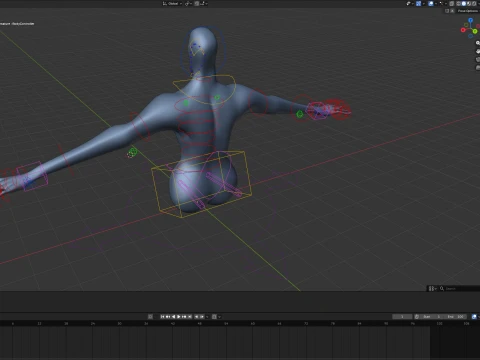This screenshot has height=360, width=480.
Task: Click the blue Z axis gizmo ball
Action: point(470,20)
